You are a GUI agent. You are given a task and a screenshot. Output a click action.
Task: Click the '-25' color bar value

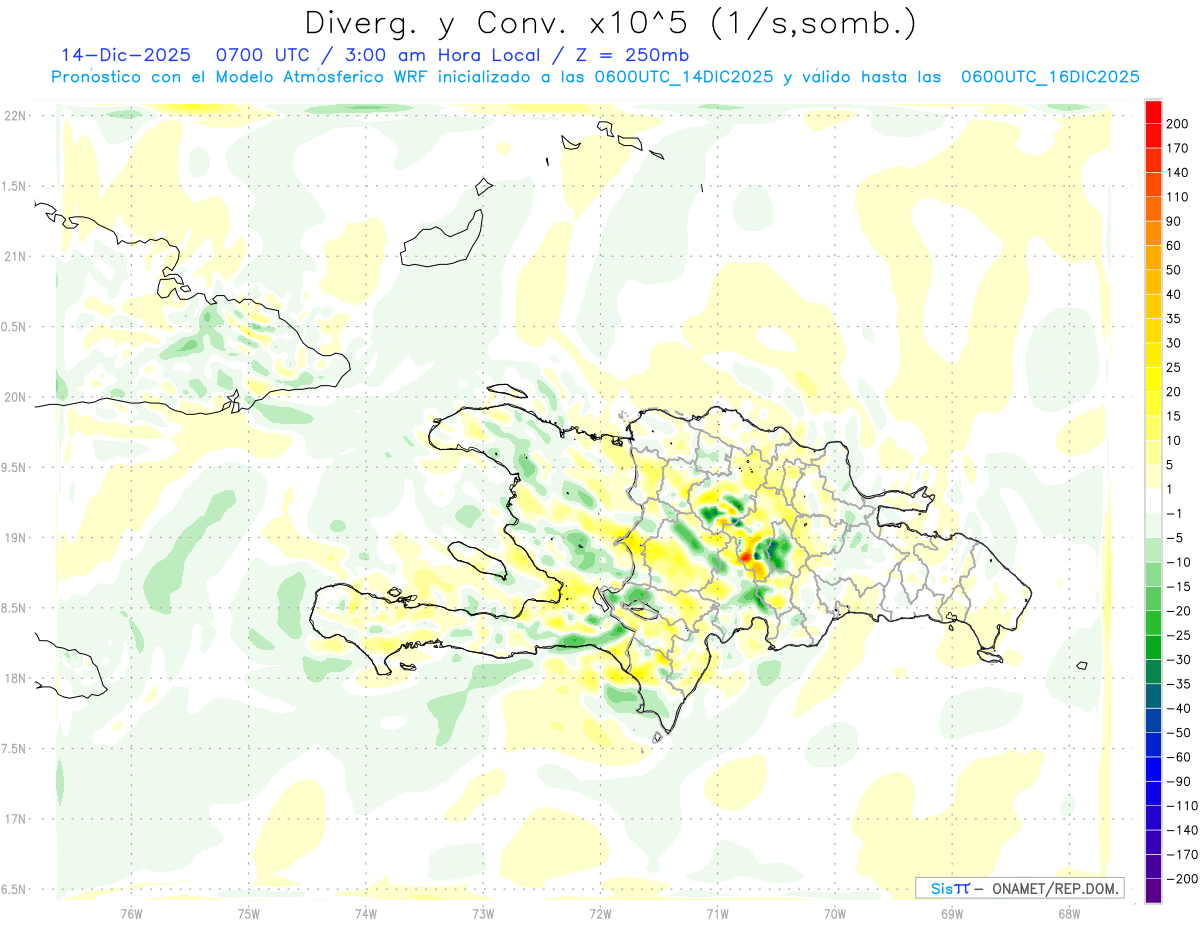(x=1181, y=635)
